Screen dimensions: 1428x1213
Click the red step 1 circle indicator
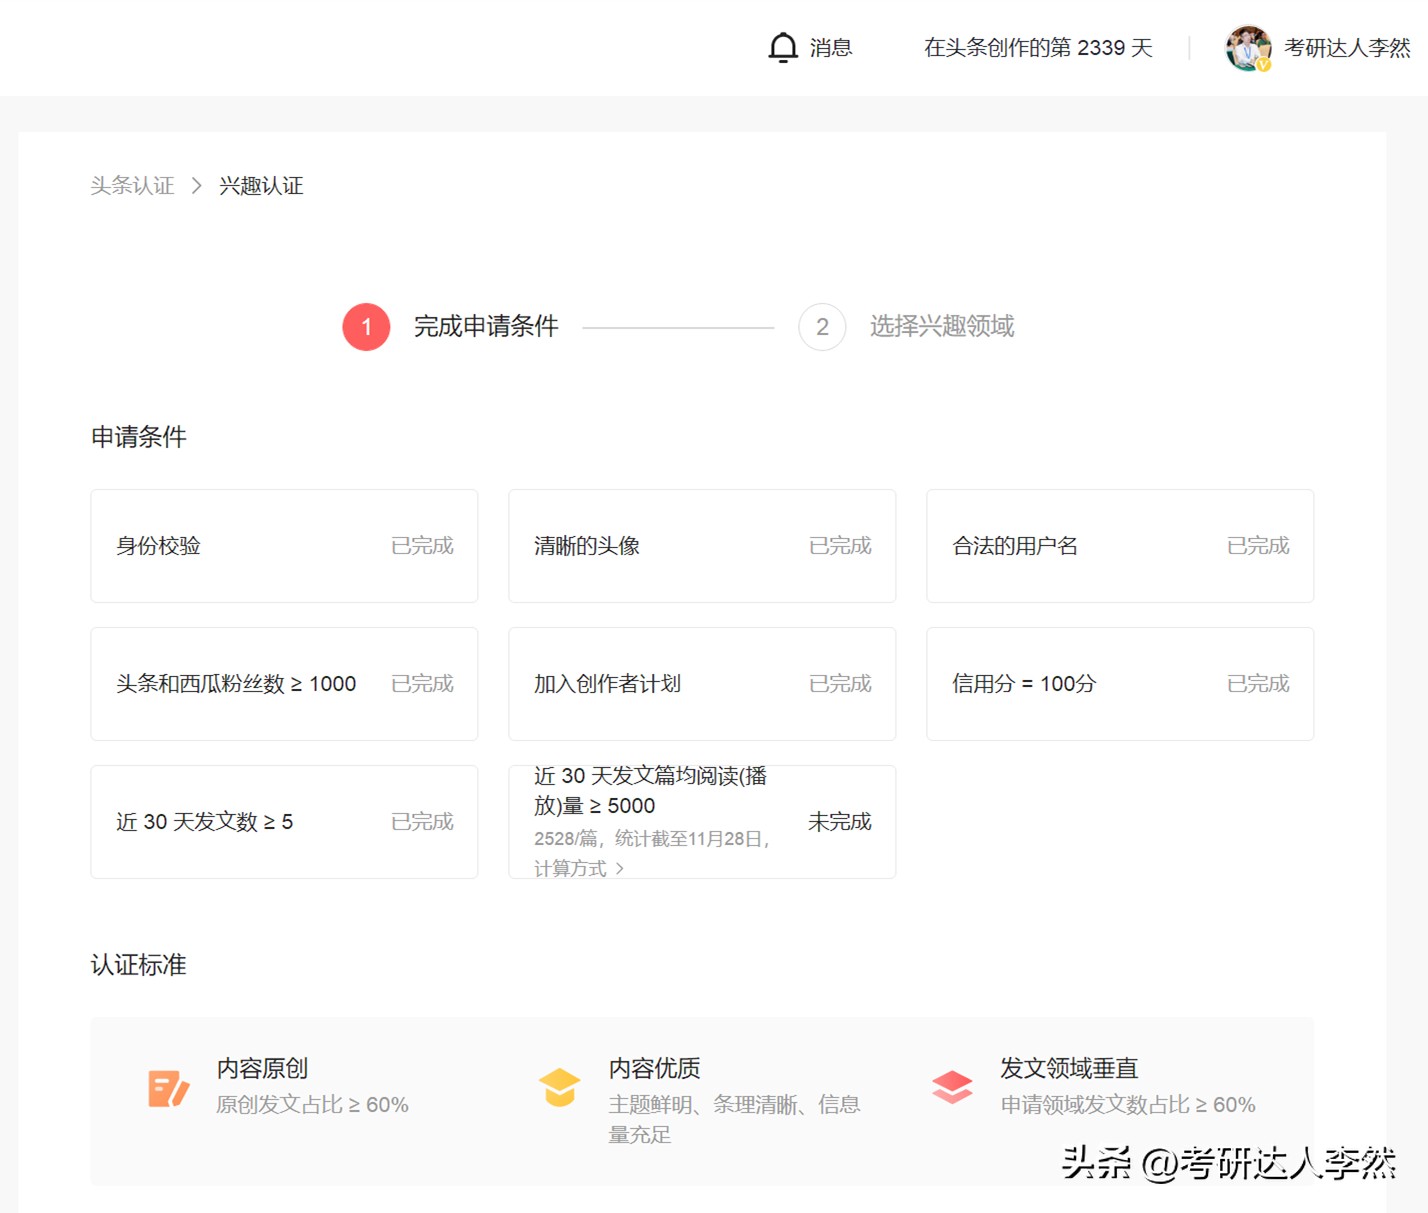(x=366, y=327)
